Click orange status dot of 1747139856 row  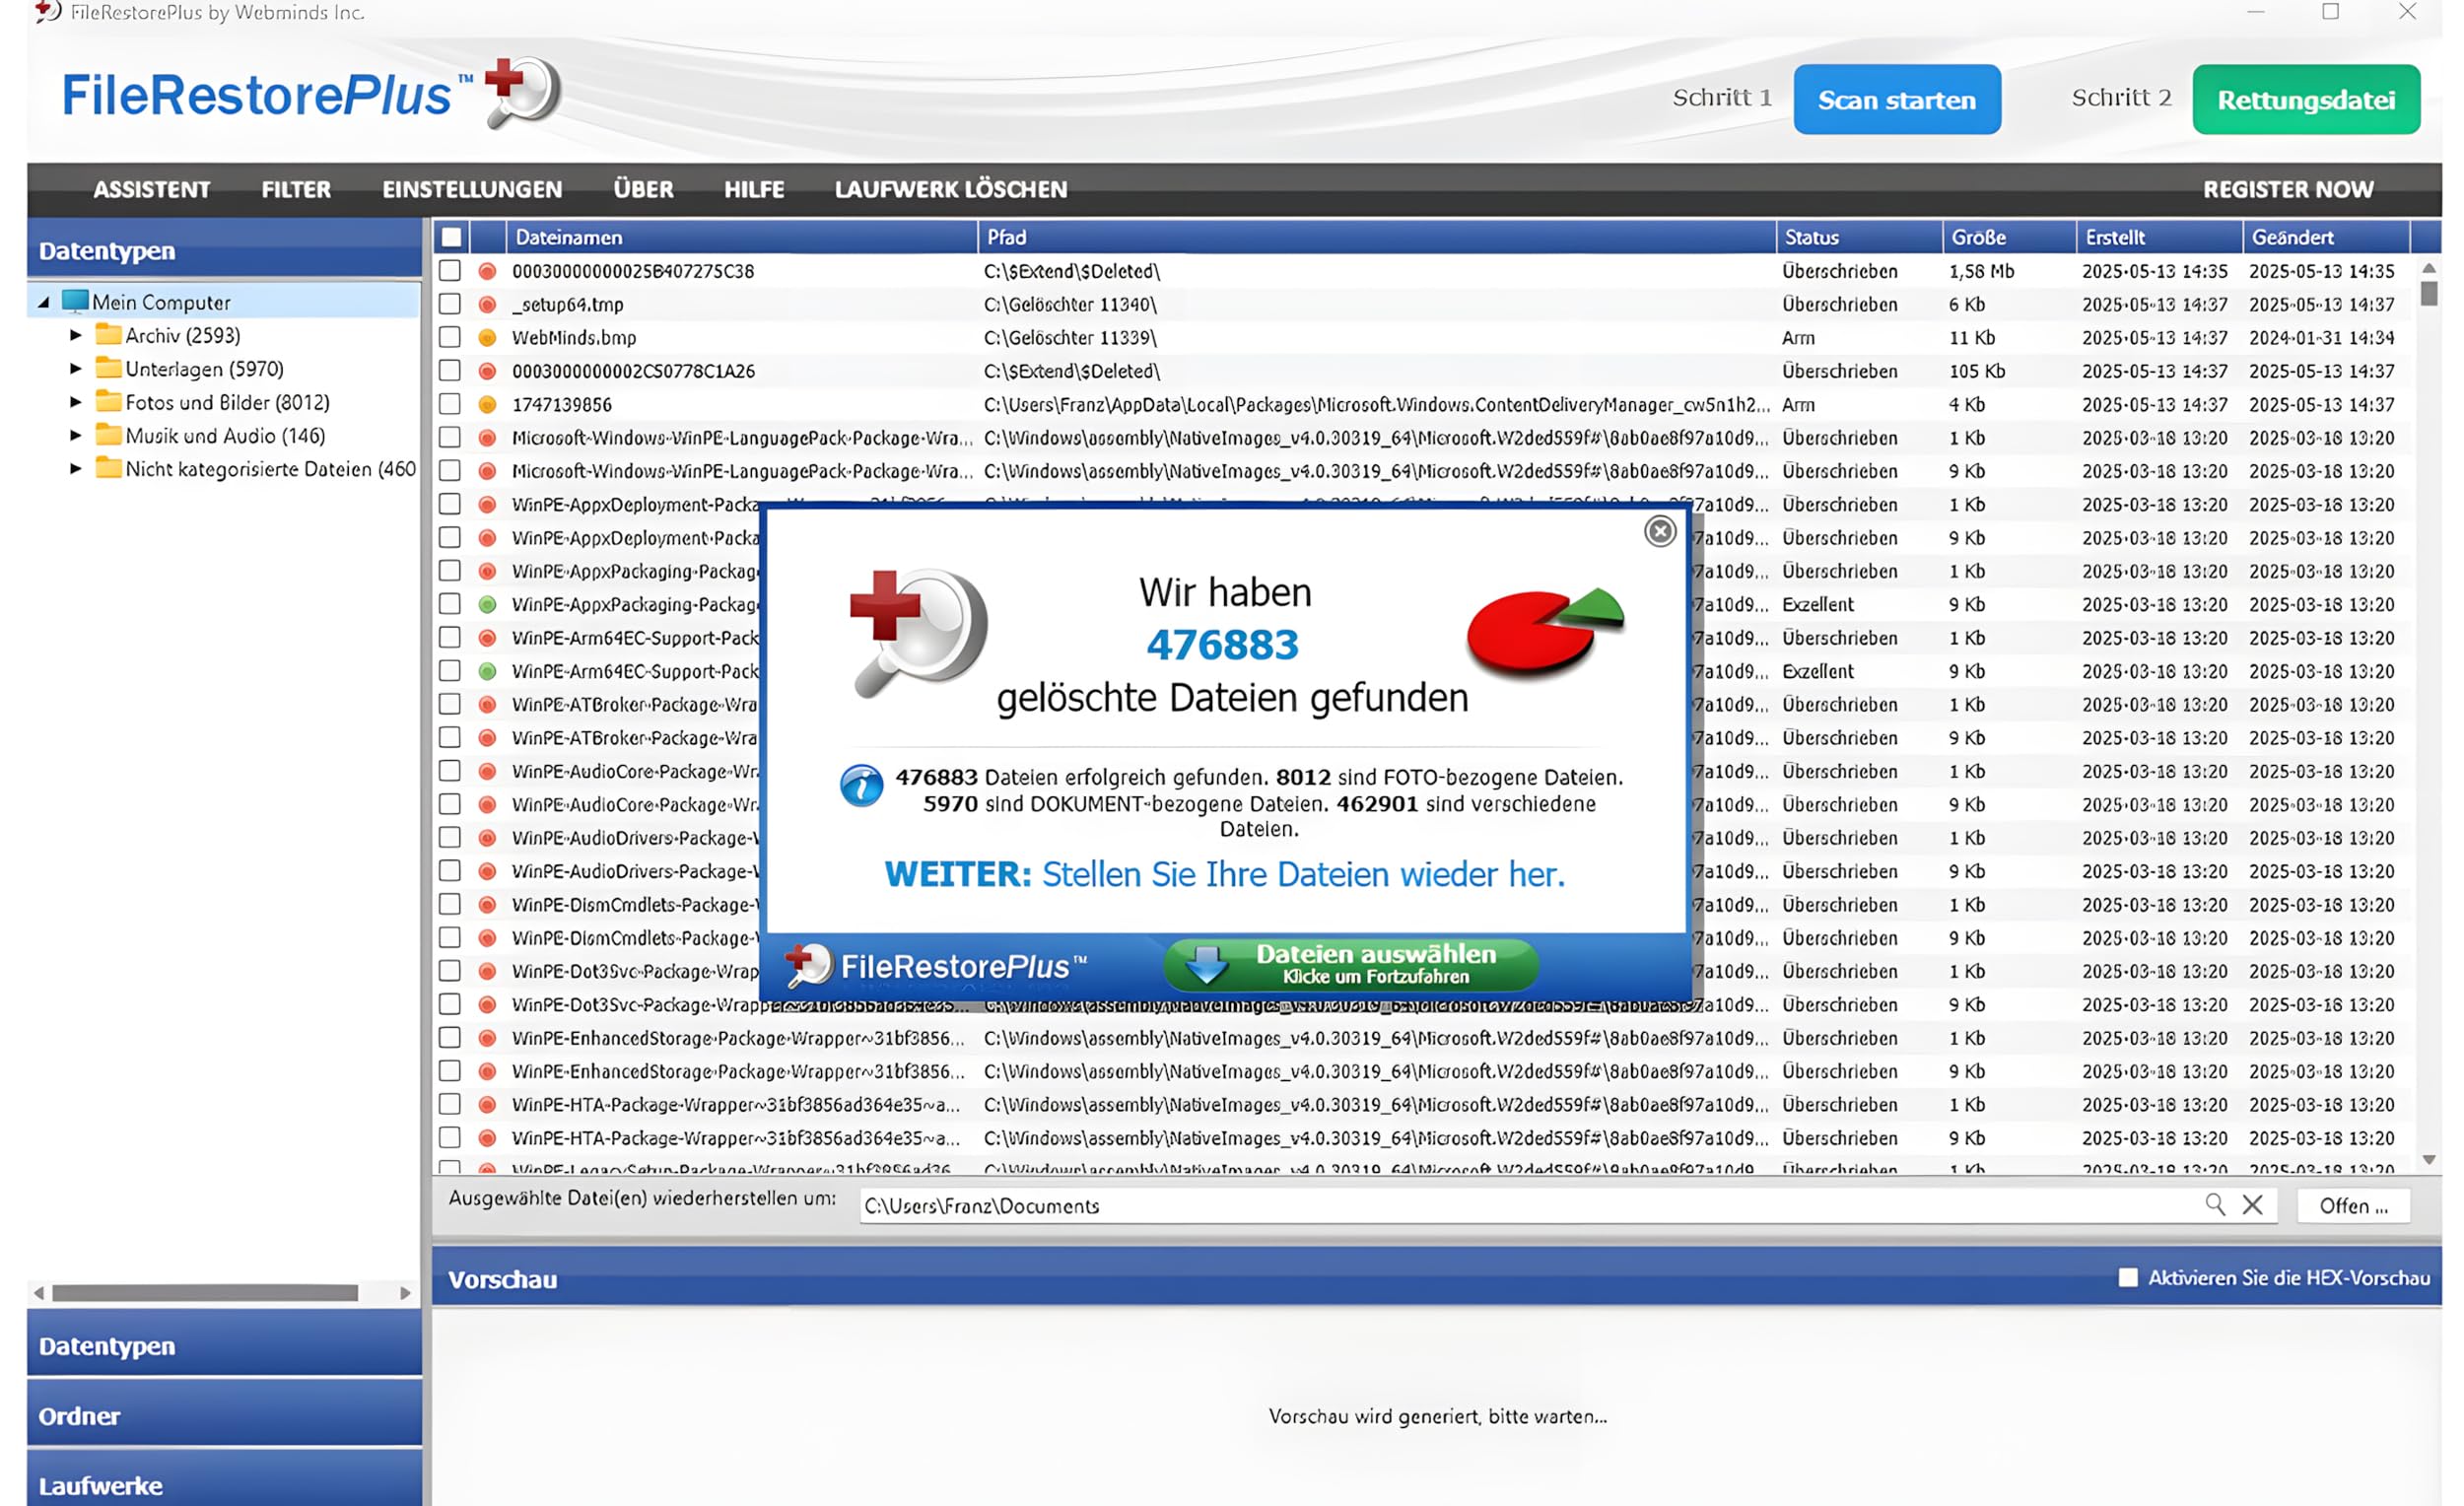point(487,404)
